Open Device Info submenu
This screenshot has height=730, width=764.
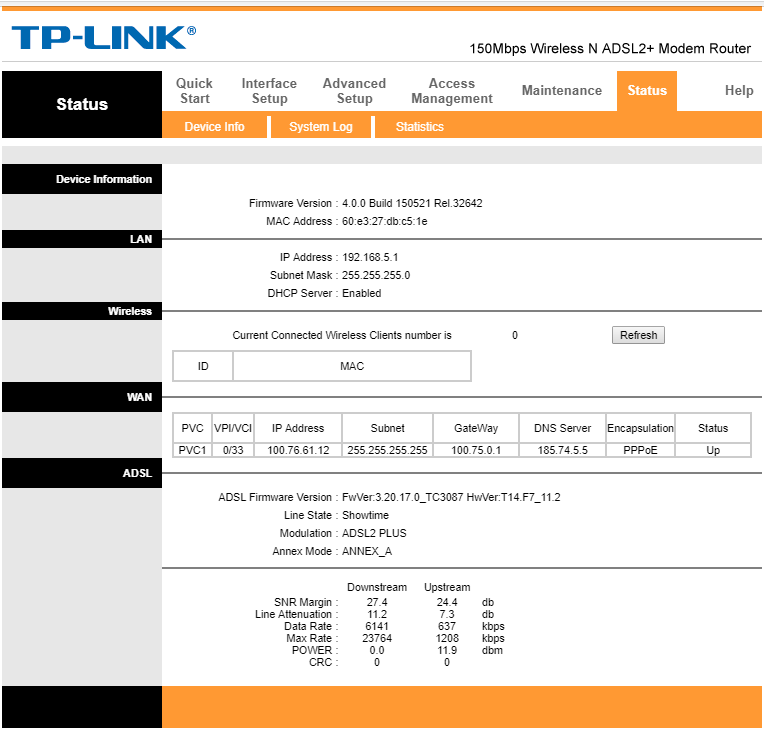214,127
